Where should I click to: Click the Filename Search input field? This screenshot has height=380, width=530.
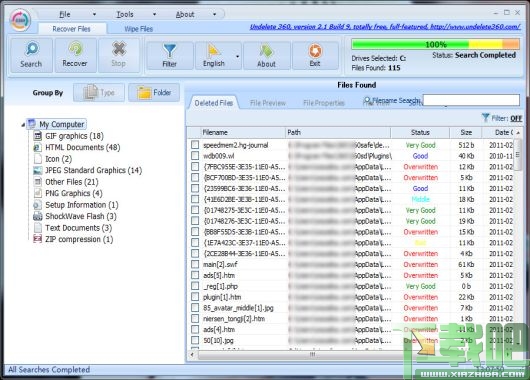[471, 100]
